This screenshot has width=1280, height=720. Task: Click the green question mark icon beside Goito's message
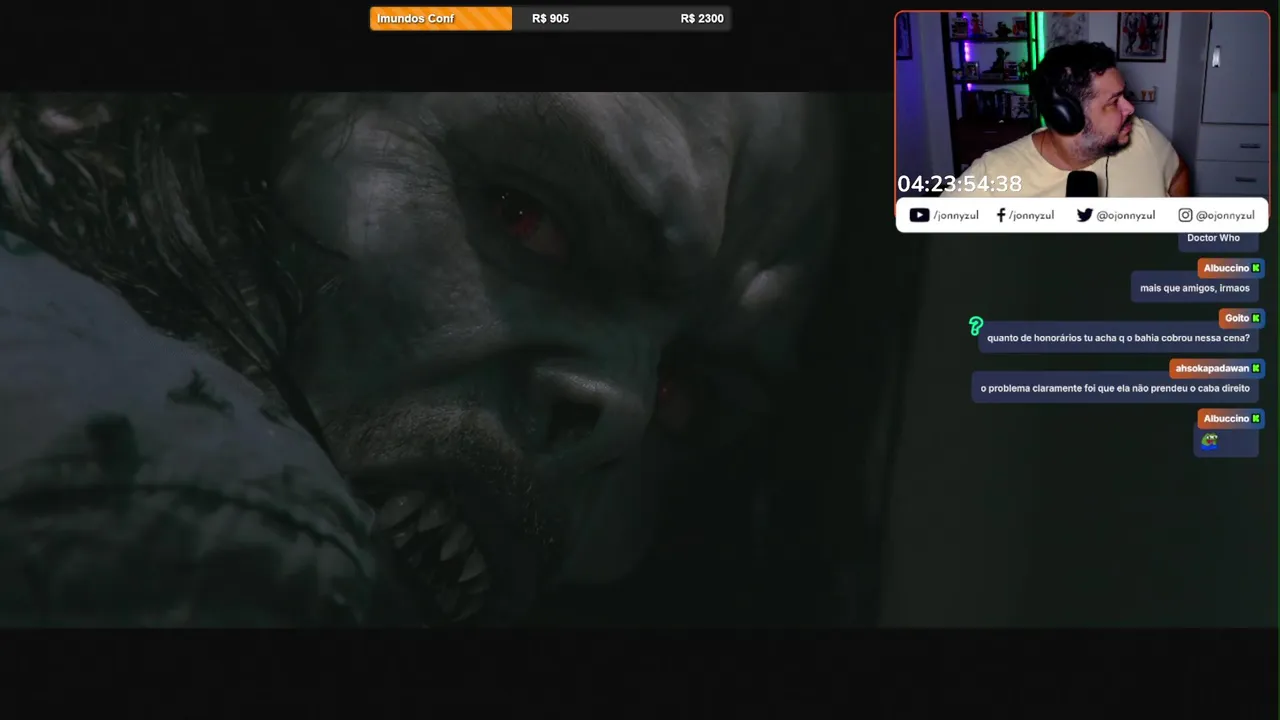tap(976, 326)
